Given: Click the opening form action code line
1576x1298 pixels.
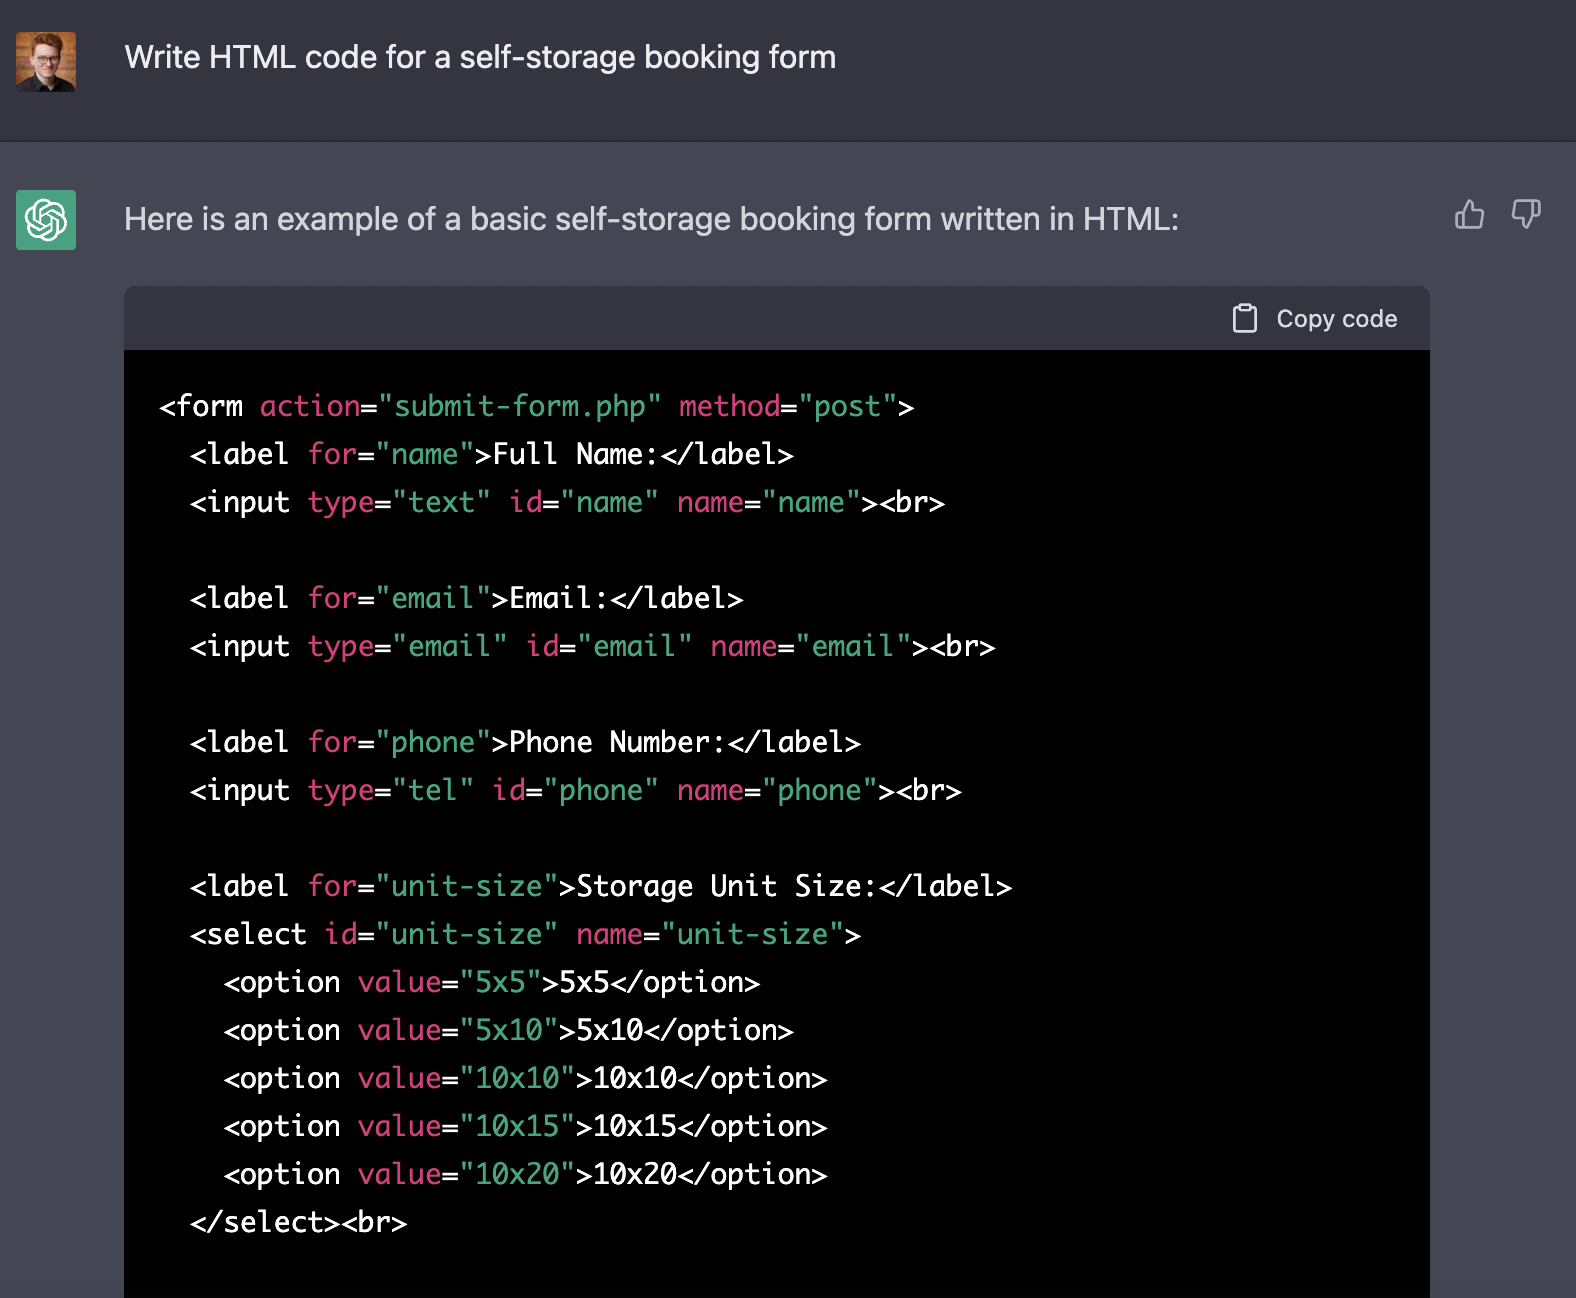Looking at the screenshot, I should (x=536, y=407).
